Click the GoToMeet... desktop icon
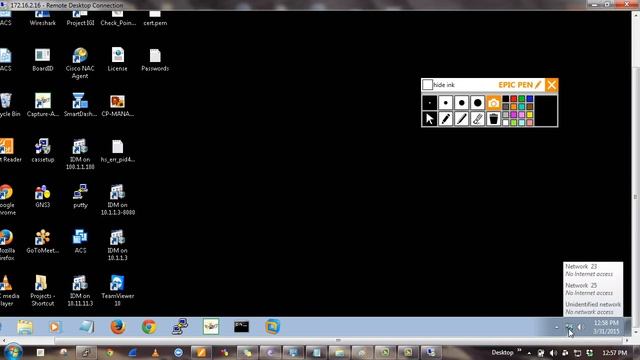This screenshot has width=640, height=360. point(42,242)
